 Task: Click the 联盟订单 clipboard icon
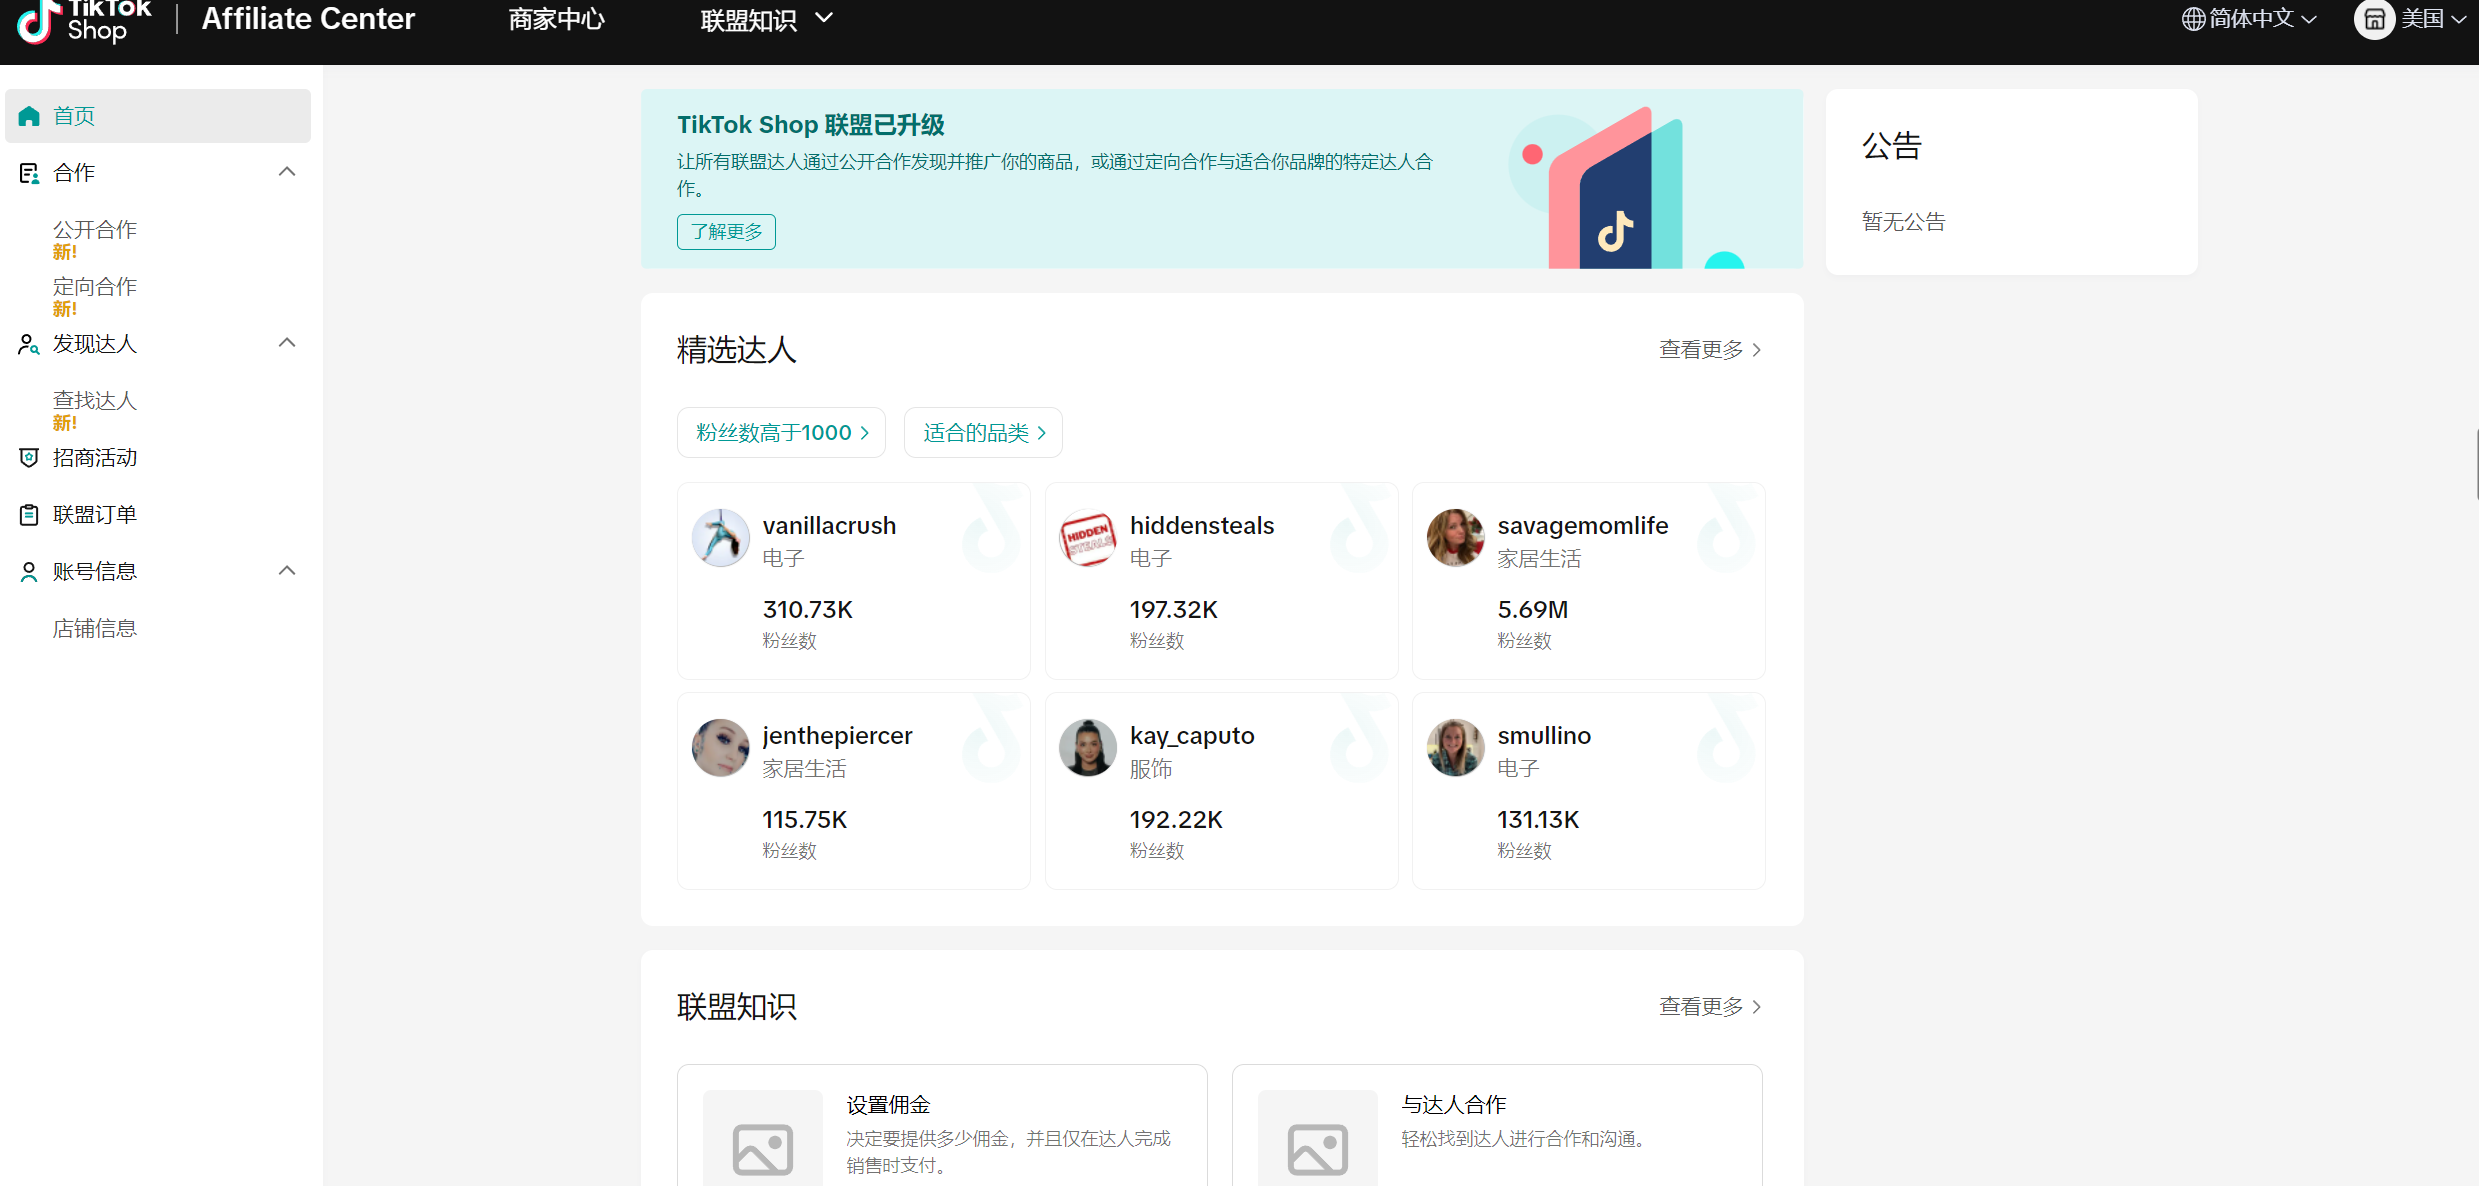tap(29, 515)
